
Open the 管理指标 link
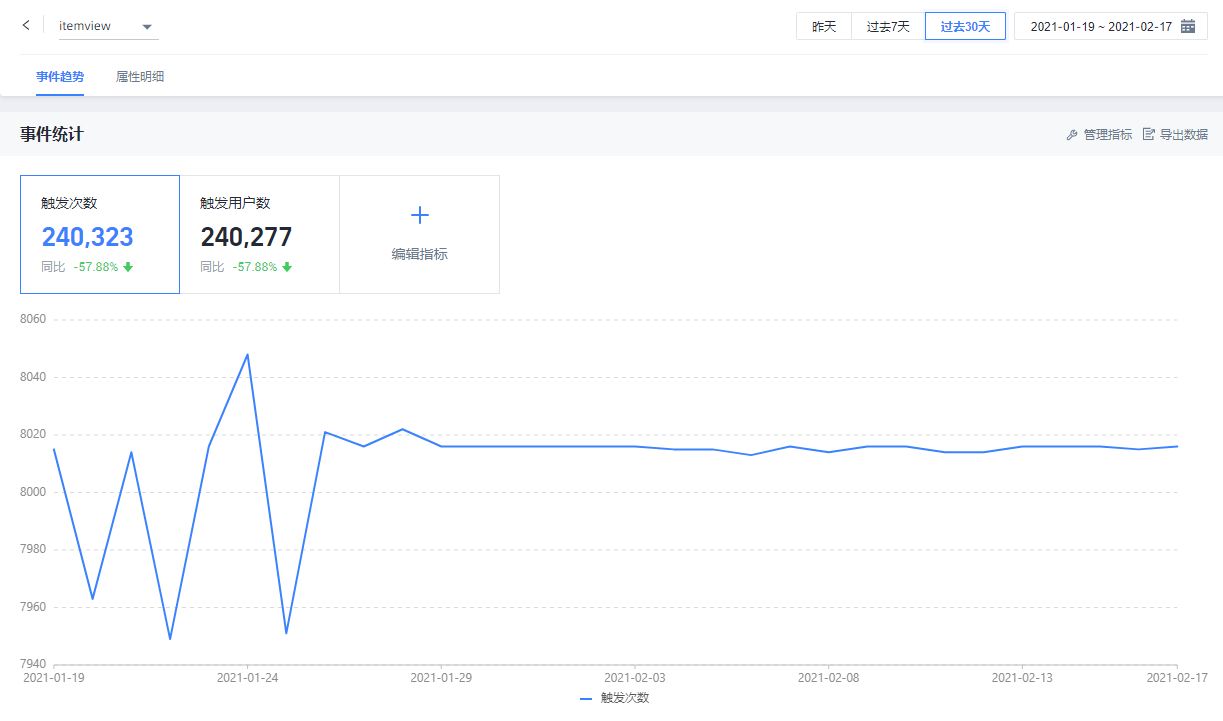coord(1107,135)
